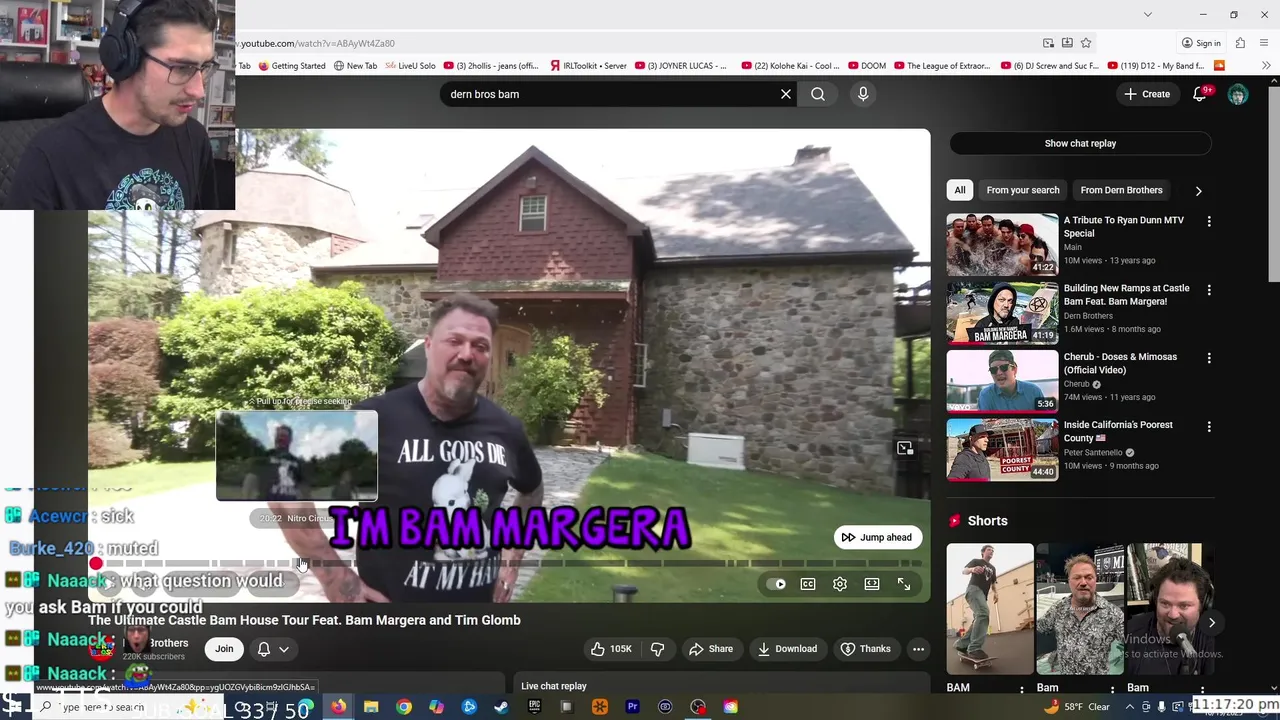This screenshot has width=1280, height=720.
Task: Open Firefox extensions puzzle icon
Action: coord(1240,43)
